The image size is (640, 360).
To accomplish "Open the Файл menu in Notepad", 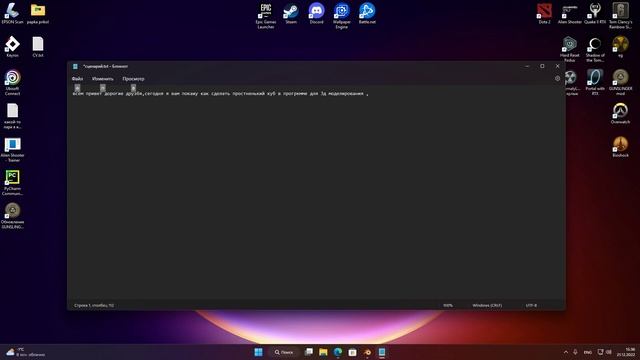I will tap(77, 79).
